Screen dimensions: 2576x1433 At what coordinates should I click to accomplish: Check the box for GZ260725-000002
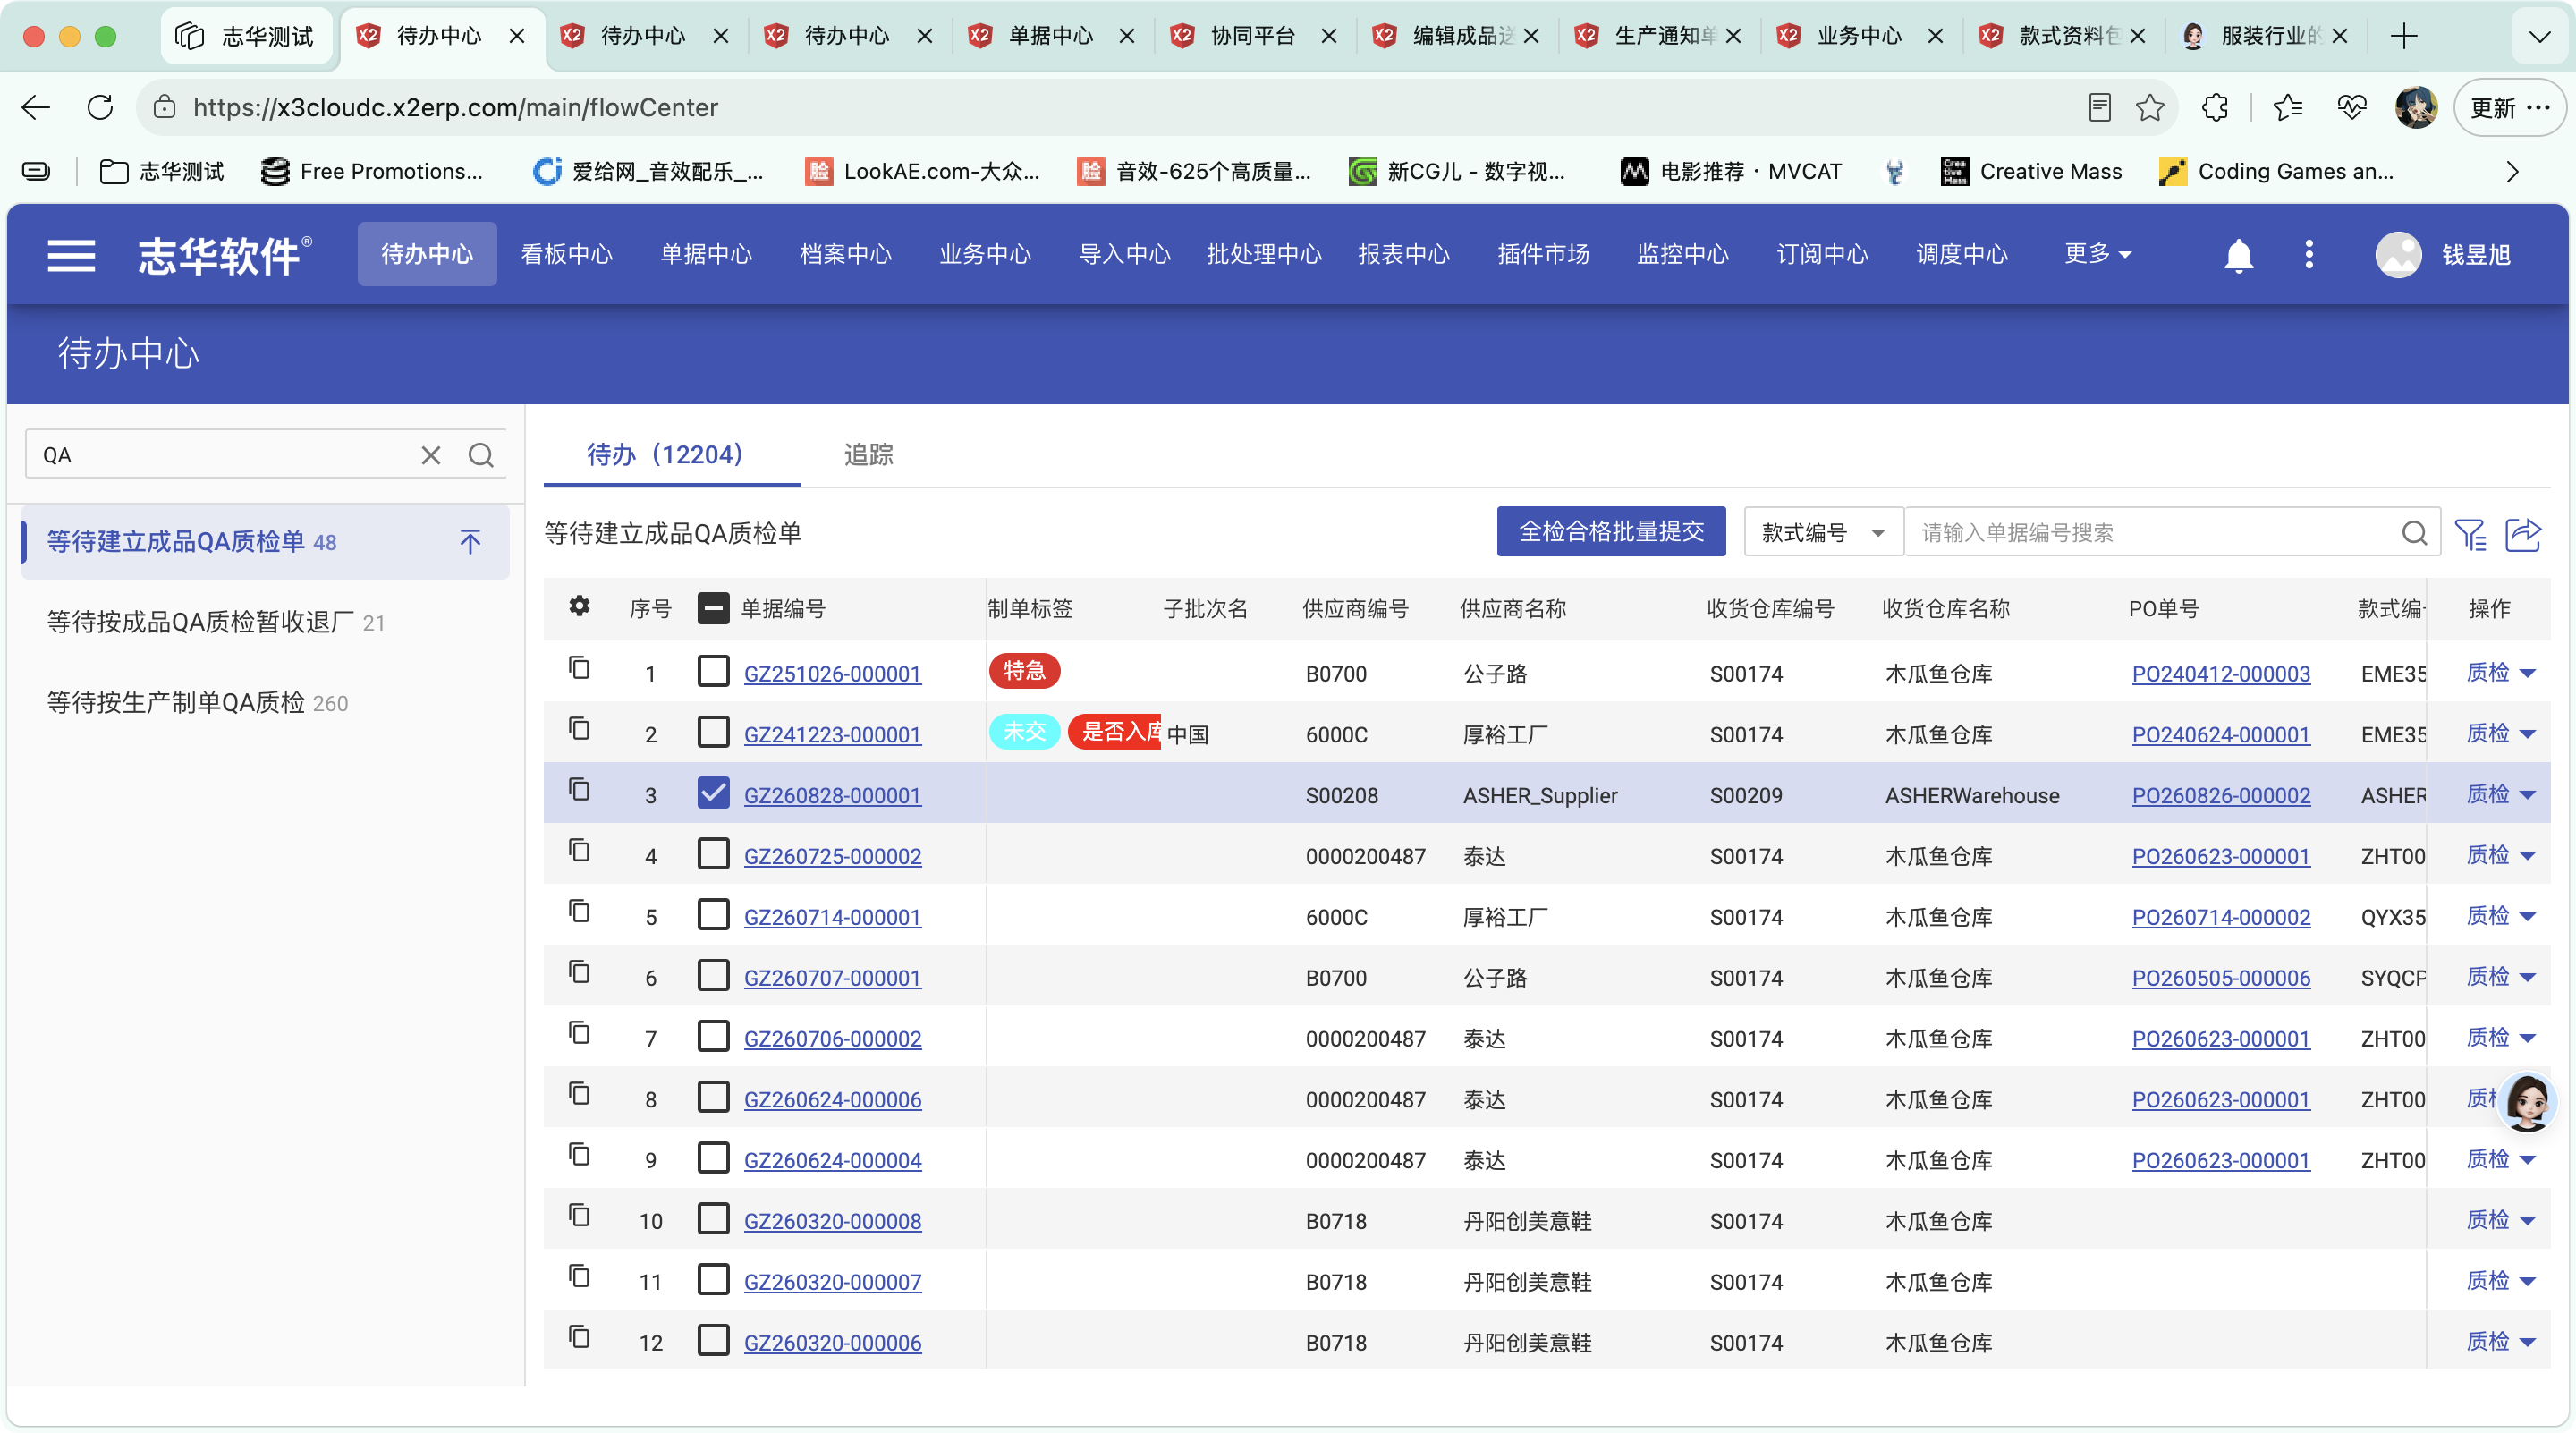pyautogui.click(x=713, y=853)
